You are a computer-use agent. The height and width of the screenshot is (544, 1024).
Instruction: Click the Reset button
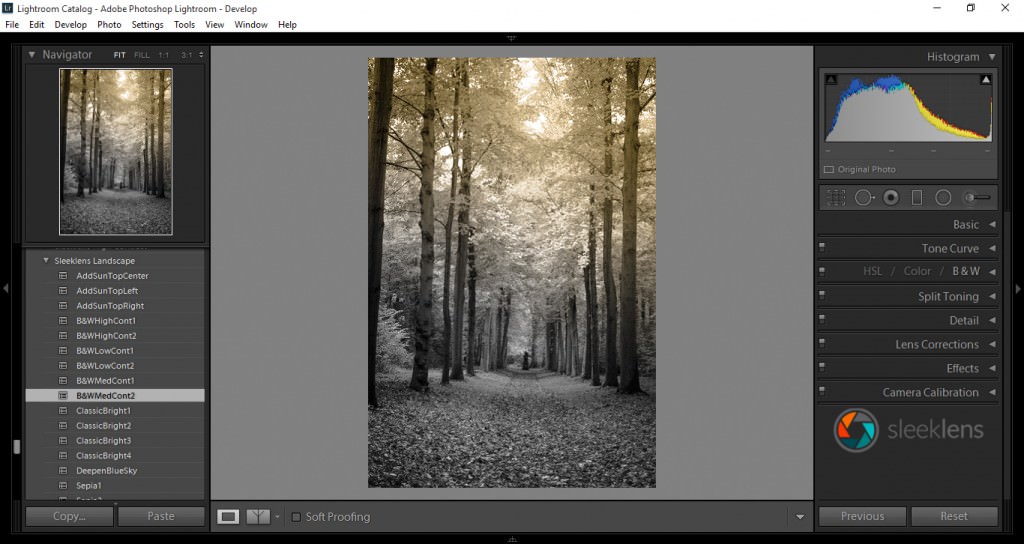point(954,516)
